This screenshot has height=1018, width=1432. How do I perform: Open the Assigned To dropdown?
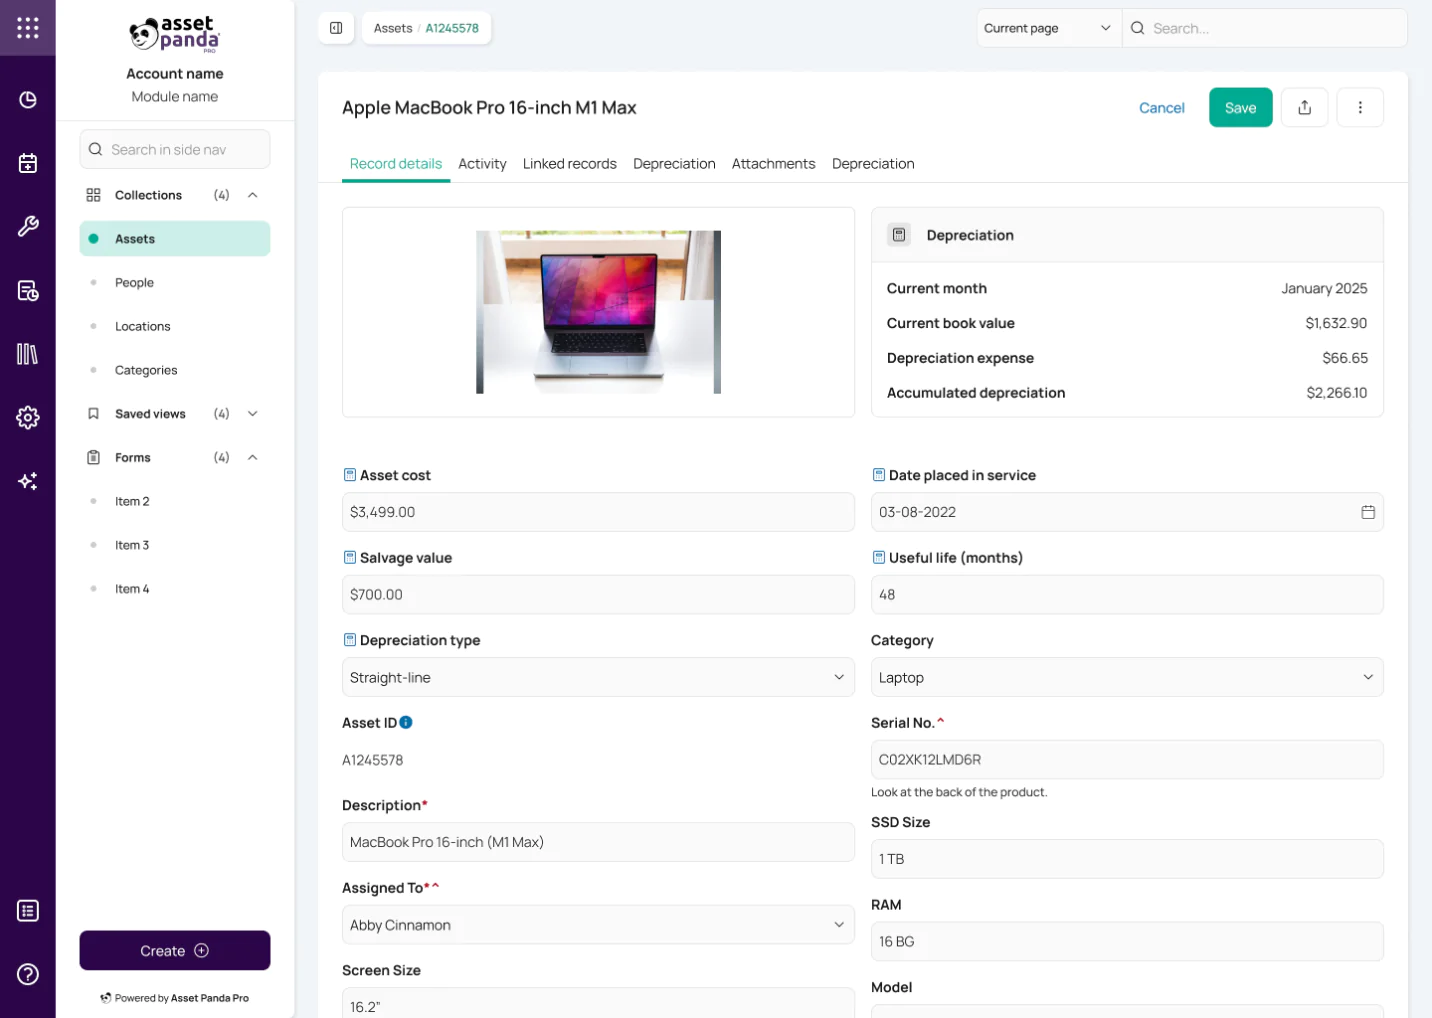tap(598, 925)
